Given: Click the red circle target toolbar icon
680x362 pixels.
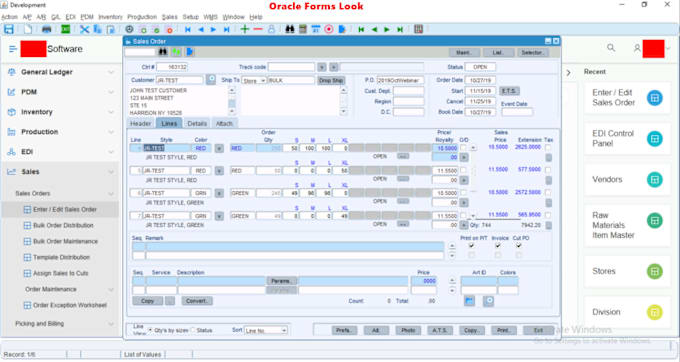Looking at the screenshot, I should 329,29.
